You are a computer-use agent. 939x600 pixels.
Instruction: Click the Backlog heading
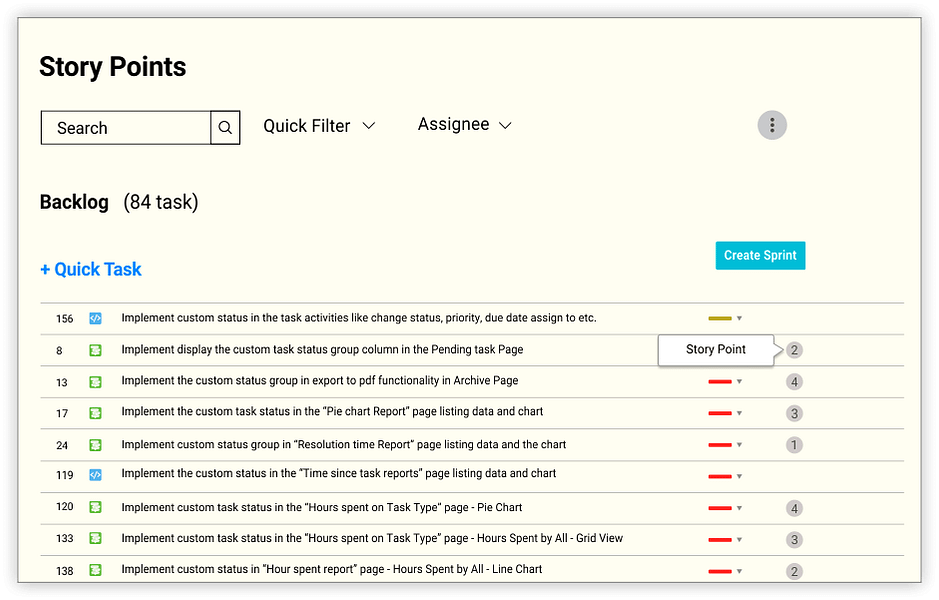(x=74, y=202)
